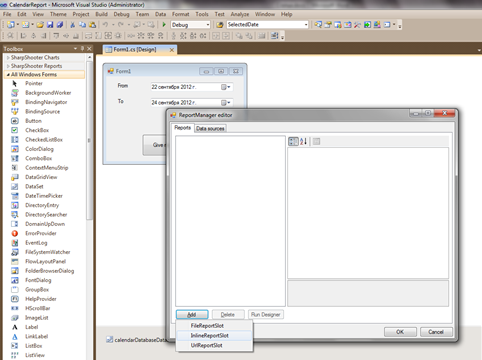Click the Align Lefts layout icon
This screenshot has height=360, width=482.
point(23,36)
